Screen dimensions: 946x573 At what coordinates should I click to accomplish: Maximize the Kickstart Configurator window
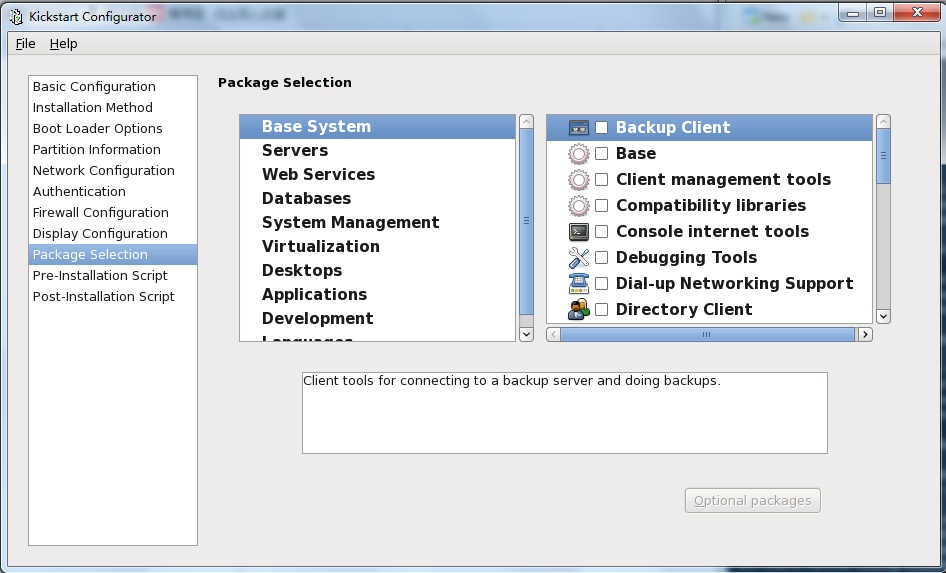tap(880, 12)
